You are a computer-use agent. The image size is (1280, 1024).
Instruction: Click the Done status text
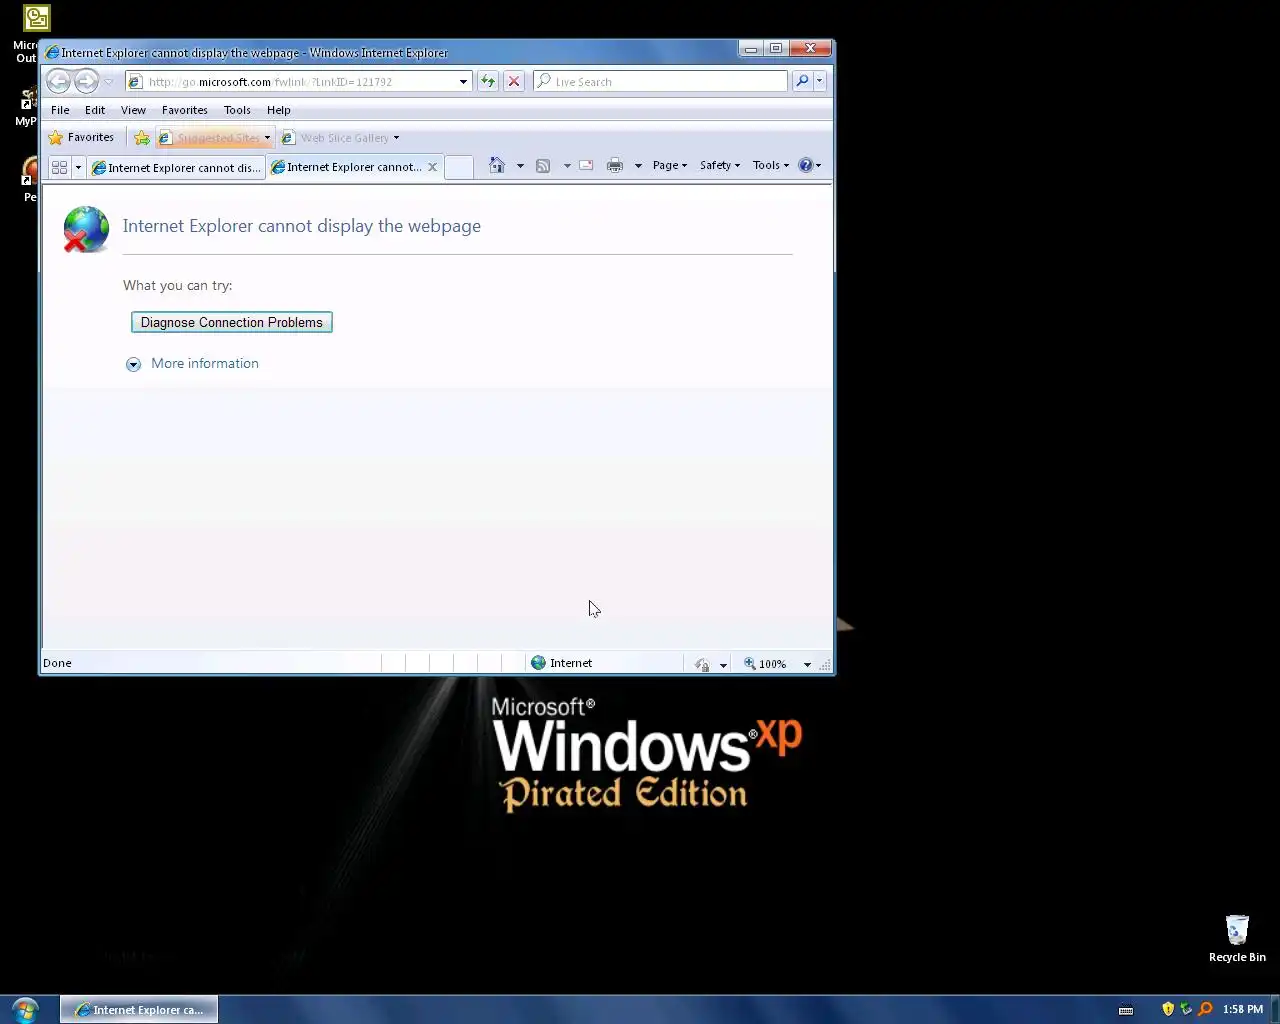[57, 663]
